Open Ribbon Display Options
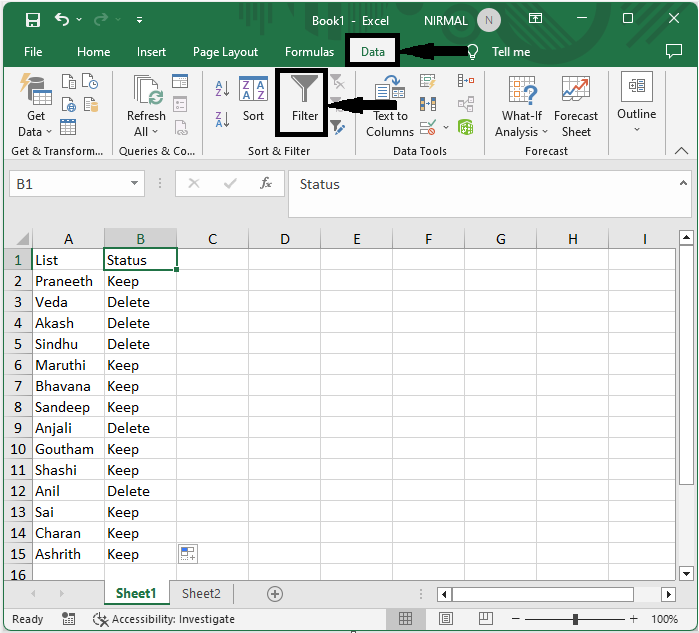Image resolution: width=699 pixels, height=633 pixels. [535, 18]
